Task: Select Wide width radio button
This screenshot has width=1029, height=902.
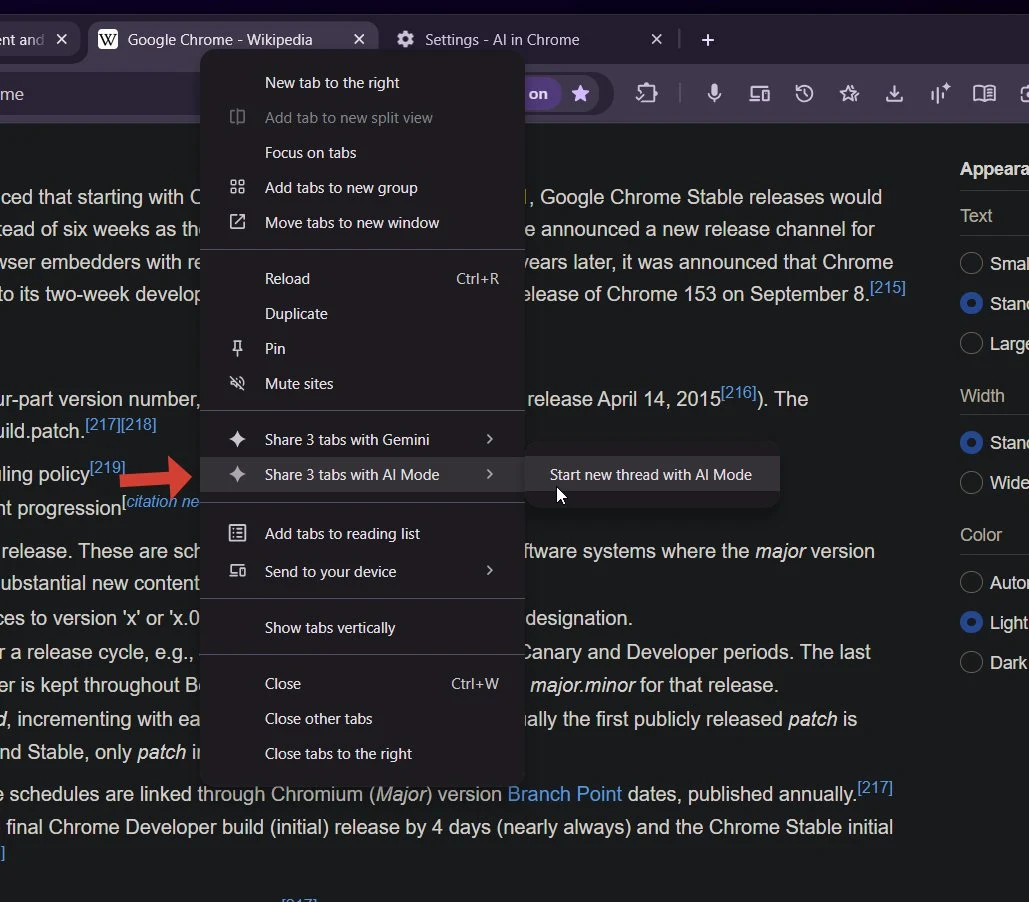Action: pos(971,483)
